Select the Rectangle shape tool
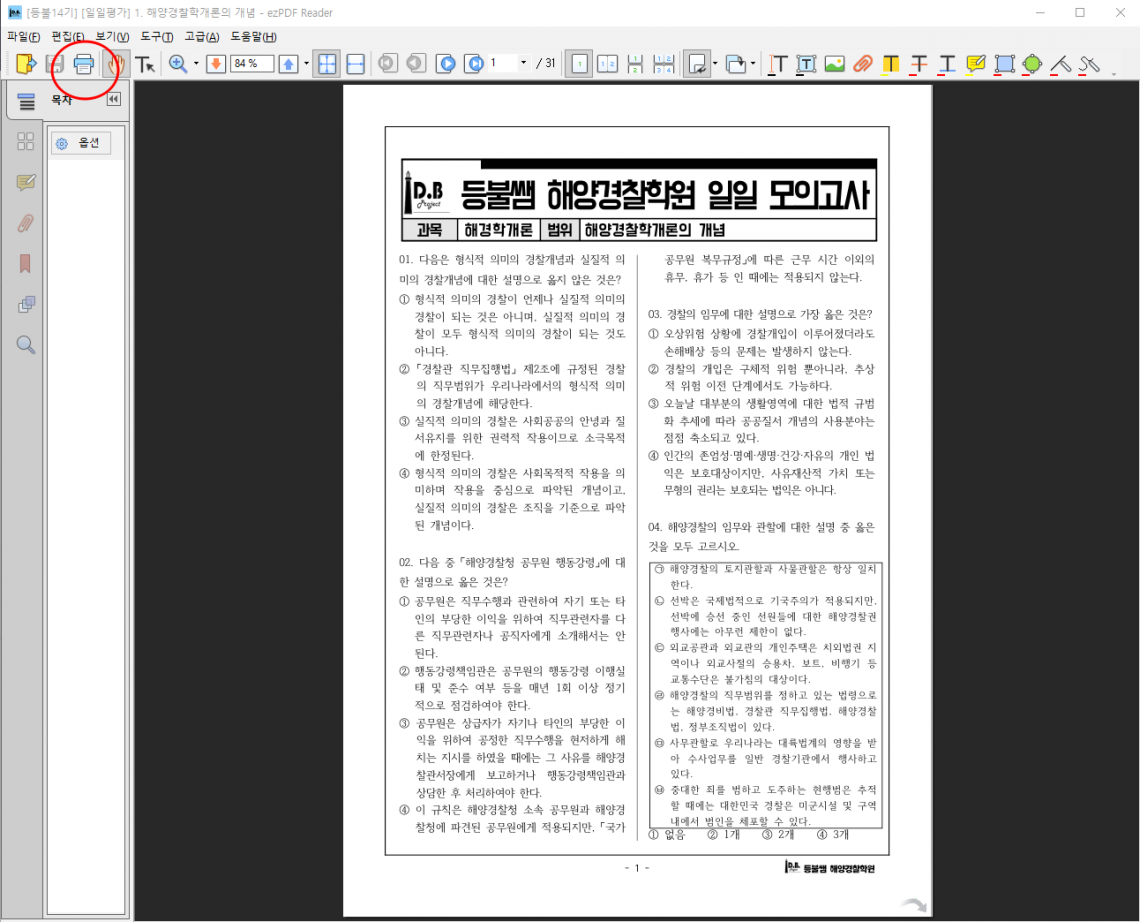The image size is (1140, 922). coord(1004,64)
